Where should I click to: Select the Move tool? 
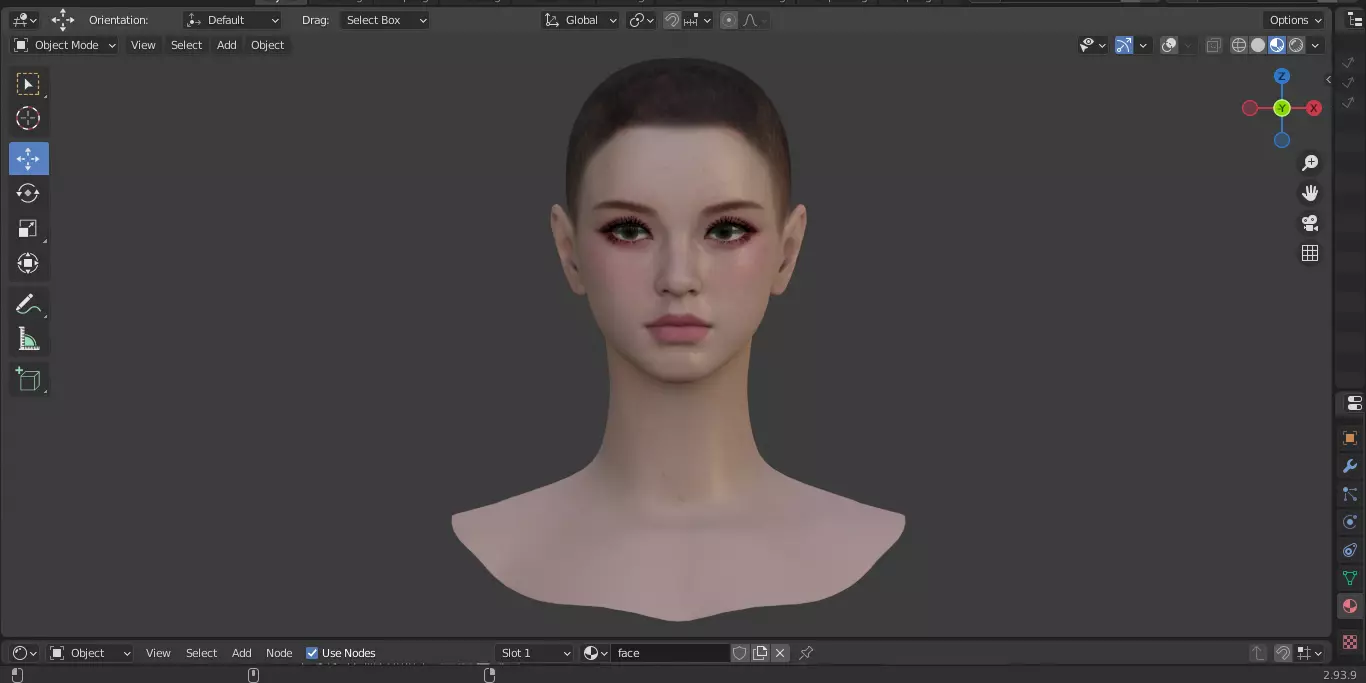28,159
